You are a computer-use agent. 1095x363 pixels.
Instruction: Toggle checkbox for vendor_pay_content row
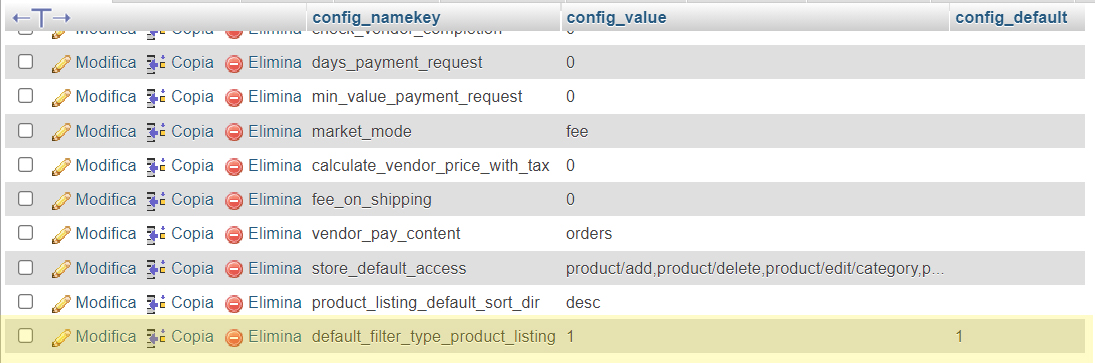click(25, 232)
